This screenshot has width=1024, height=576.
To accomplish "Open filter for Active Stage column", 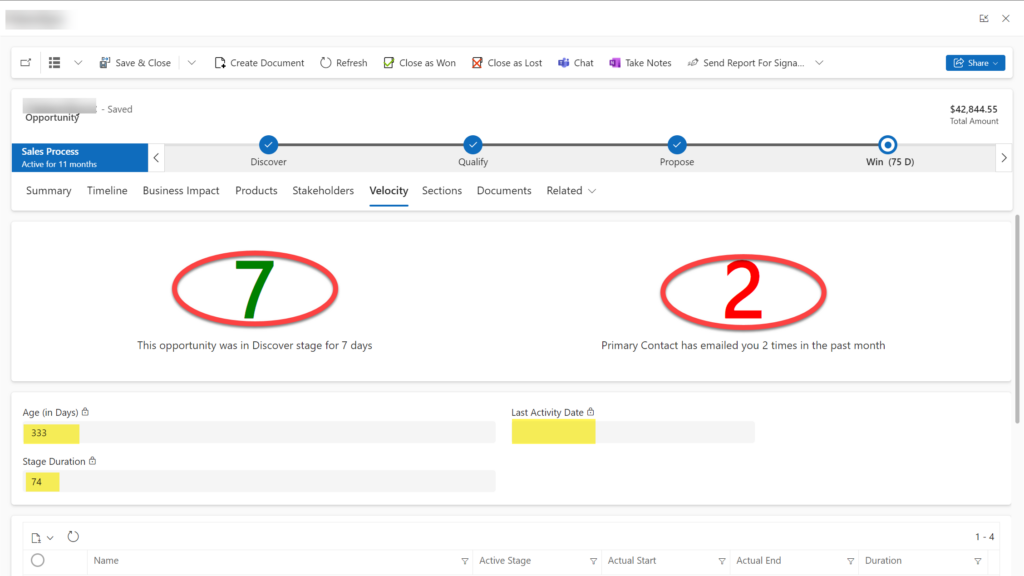I will (x=593, y=561).
